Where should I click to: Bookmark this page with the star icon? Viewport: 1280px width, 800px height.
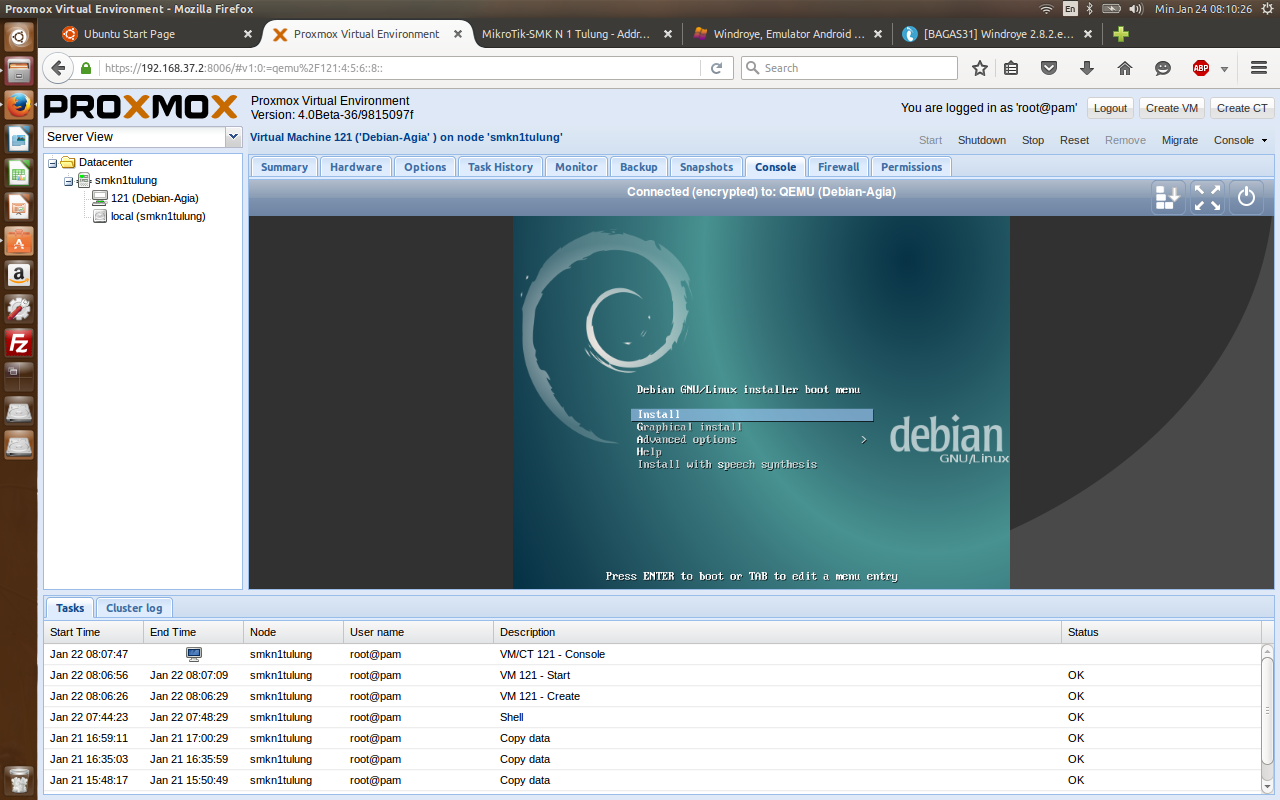tap(980, 68)
